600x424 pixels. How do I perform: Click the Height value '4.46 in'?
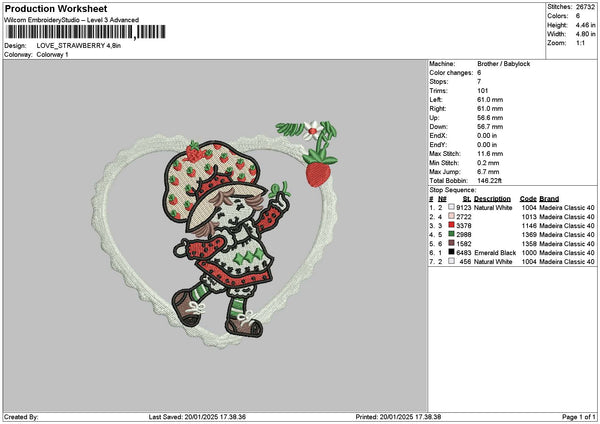[585, 25]
